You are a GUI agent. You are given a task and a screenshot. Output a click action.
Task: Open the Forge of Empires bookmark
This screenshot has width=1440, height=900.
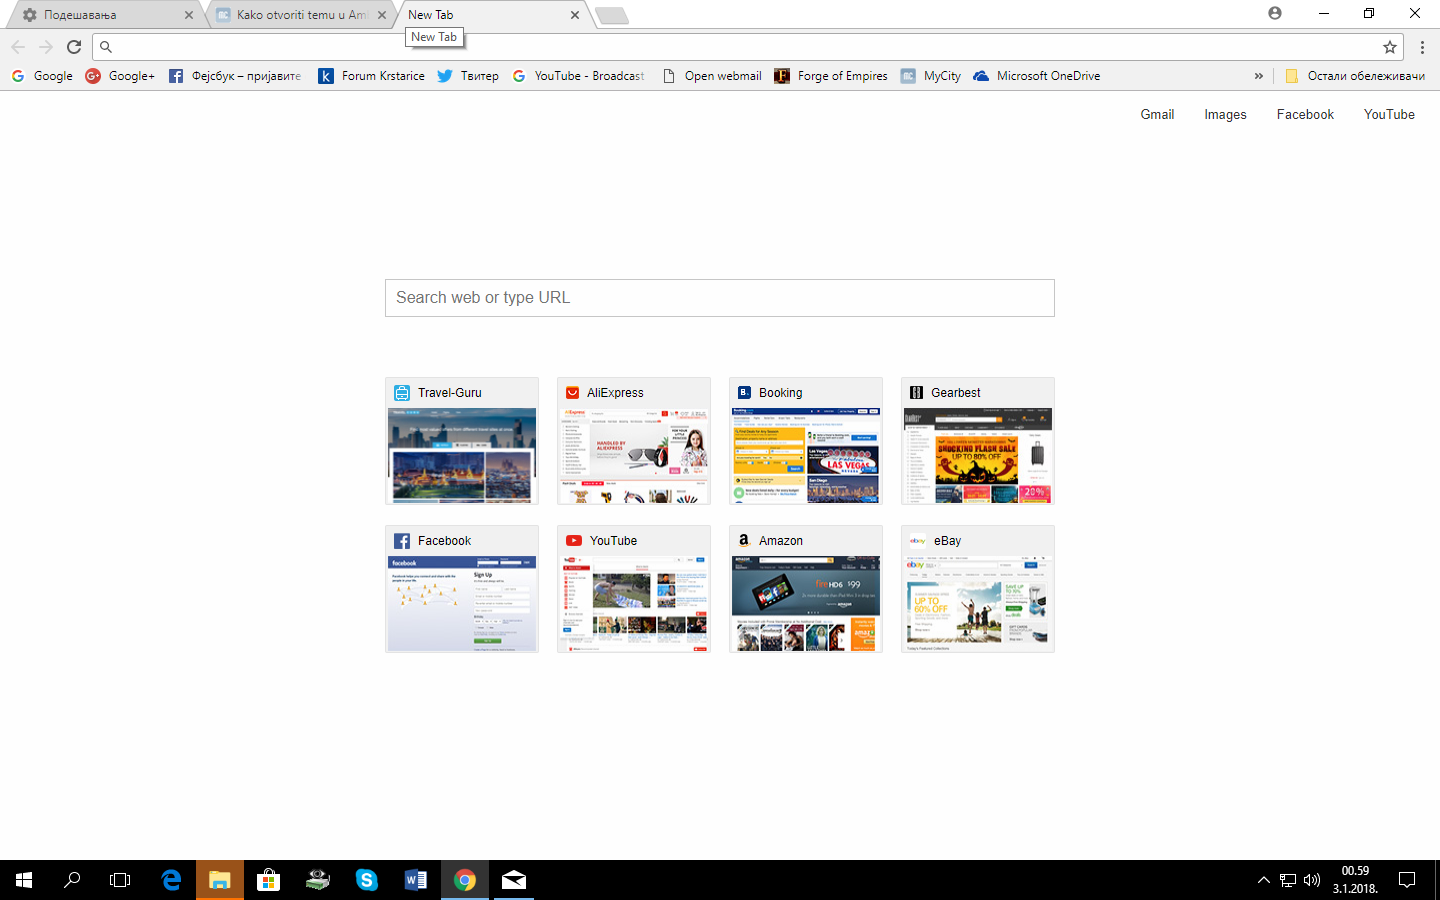click(831, 76)
